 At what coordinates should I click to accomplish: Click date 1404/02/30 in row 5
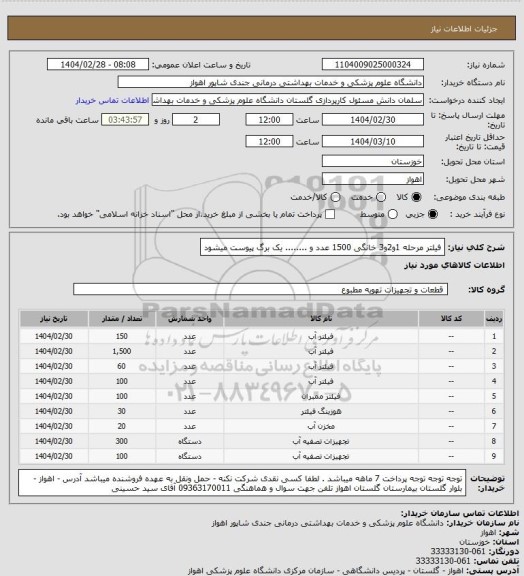(x=54, y=397)
